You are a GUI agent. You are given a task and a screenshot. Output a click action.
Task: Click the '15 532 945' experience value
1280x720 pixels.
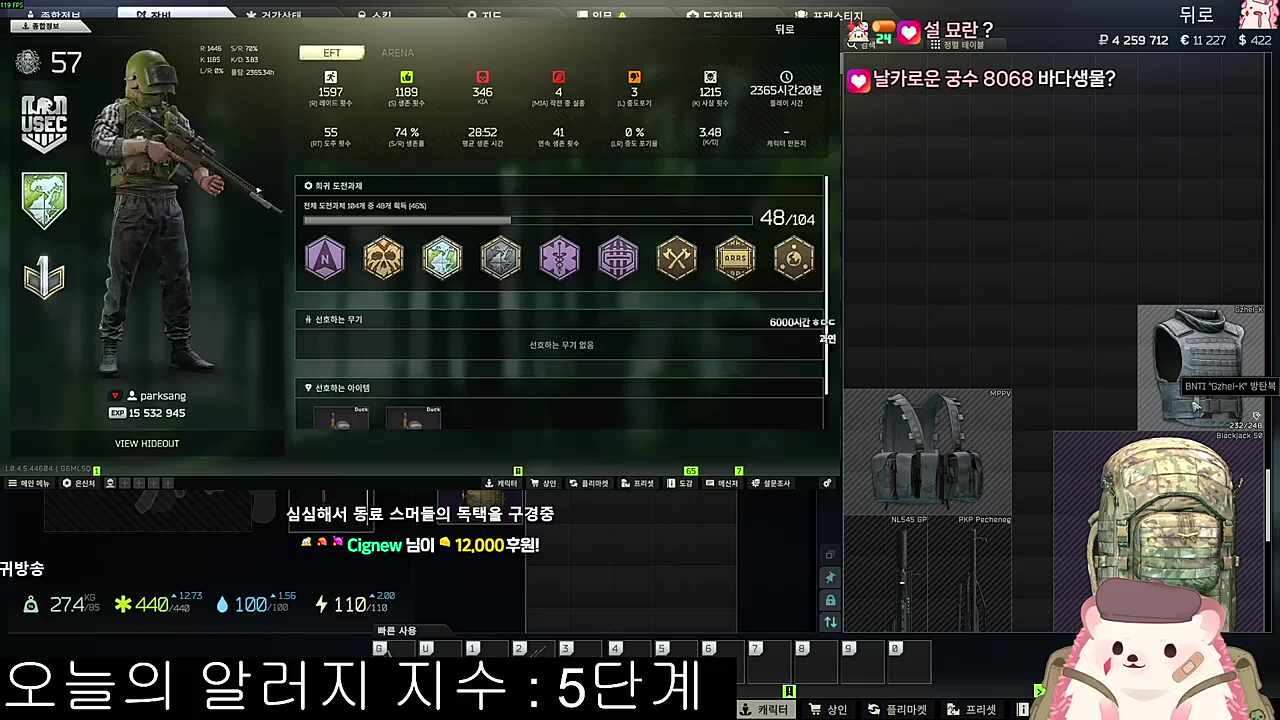157,413
